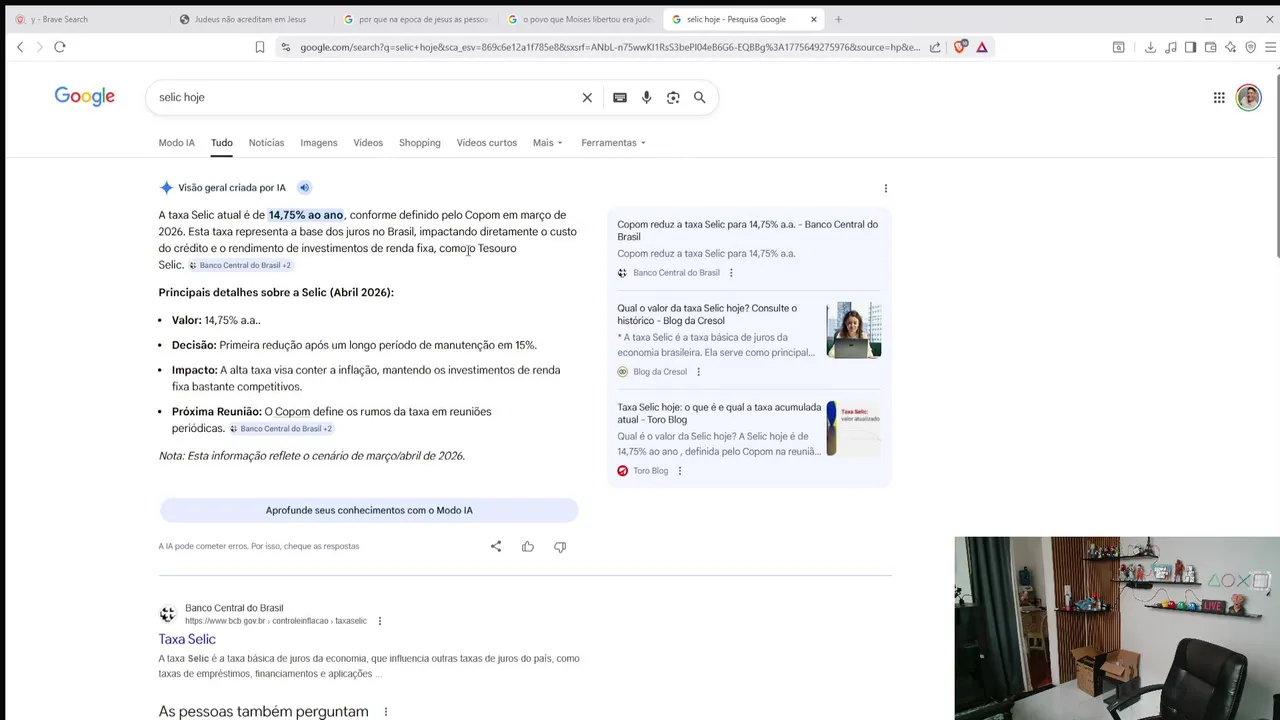Switch to 'o povo que Moises libertou' tab
This screenshot has width=1280, height=720.
tap(580, 19)
